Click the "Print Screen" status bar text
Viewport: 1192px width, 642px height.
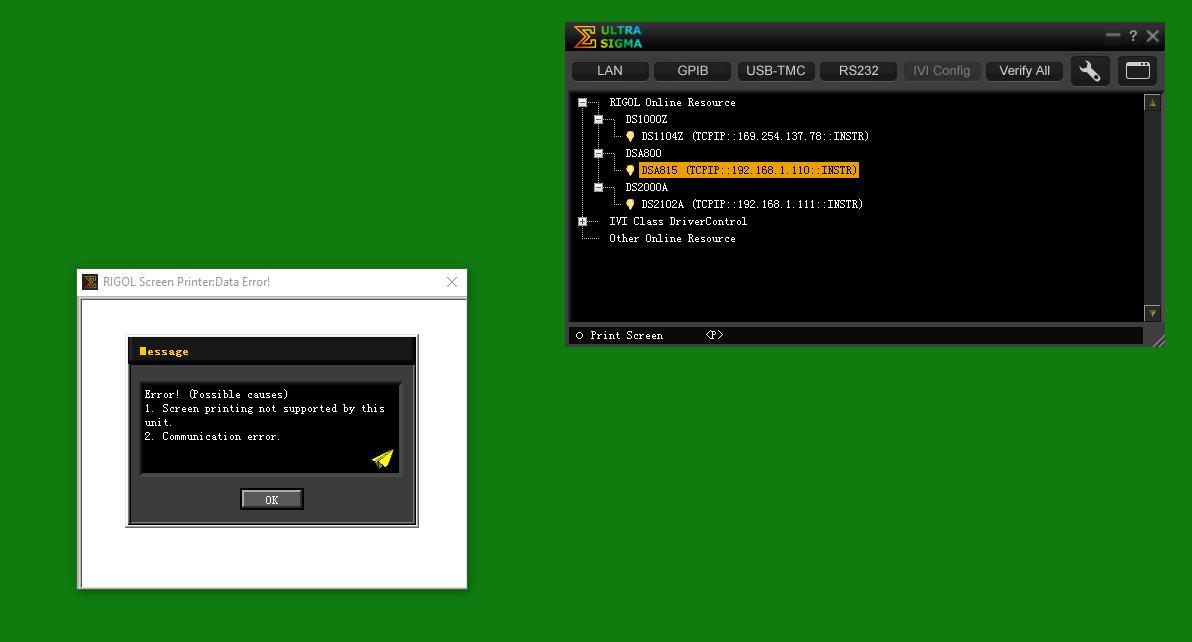626,336
